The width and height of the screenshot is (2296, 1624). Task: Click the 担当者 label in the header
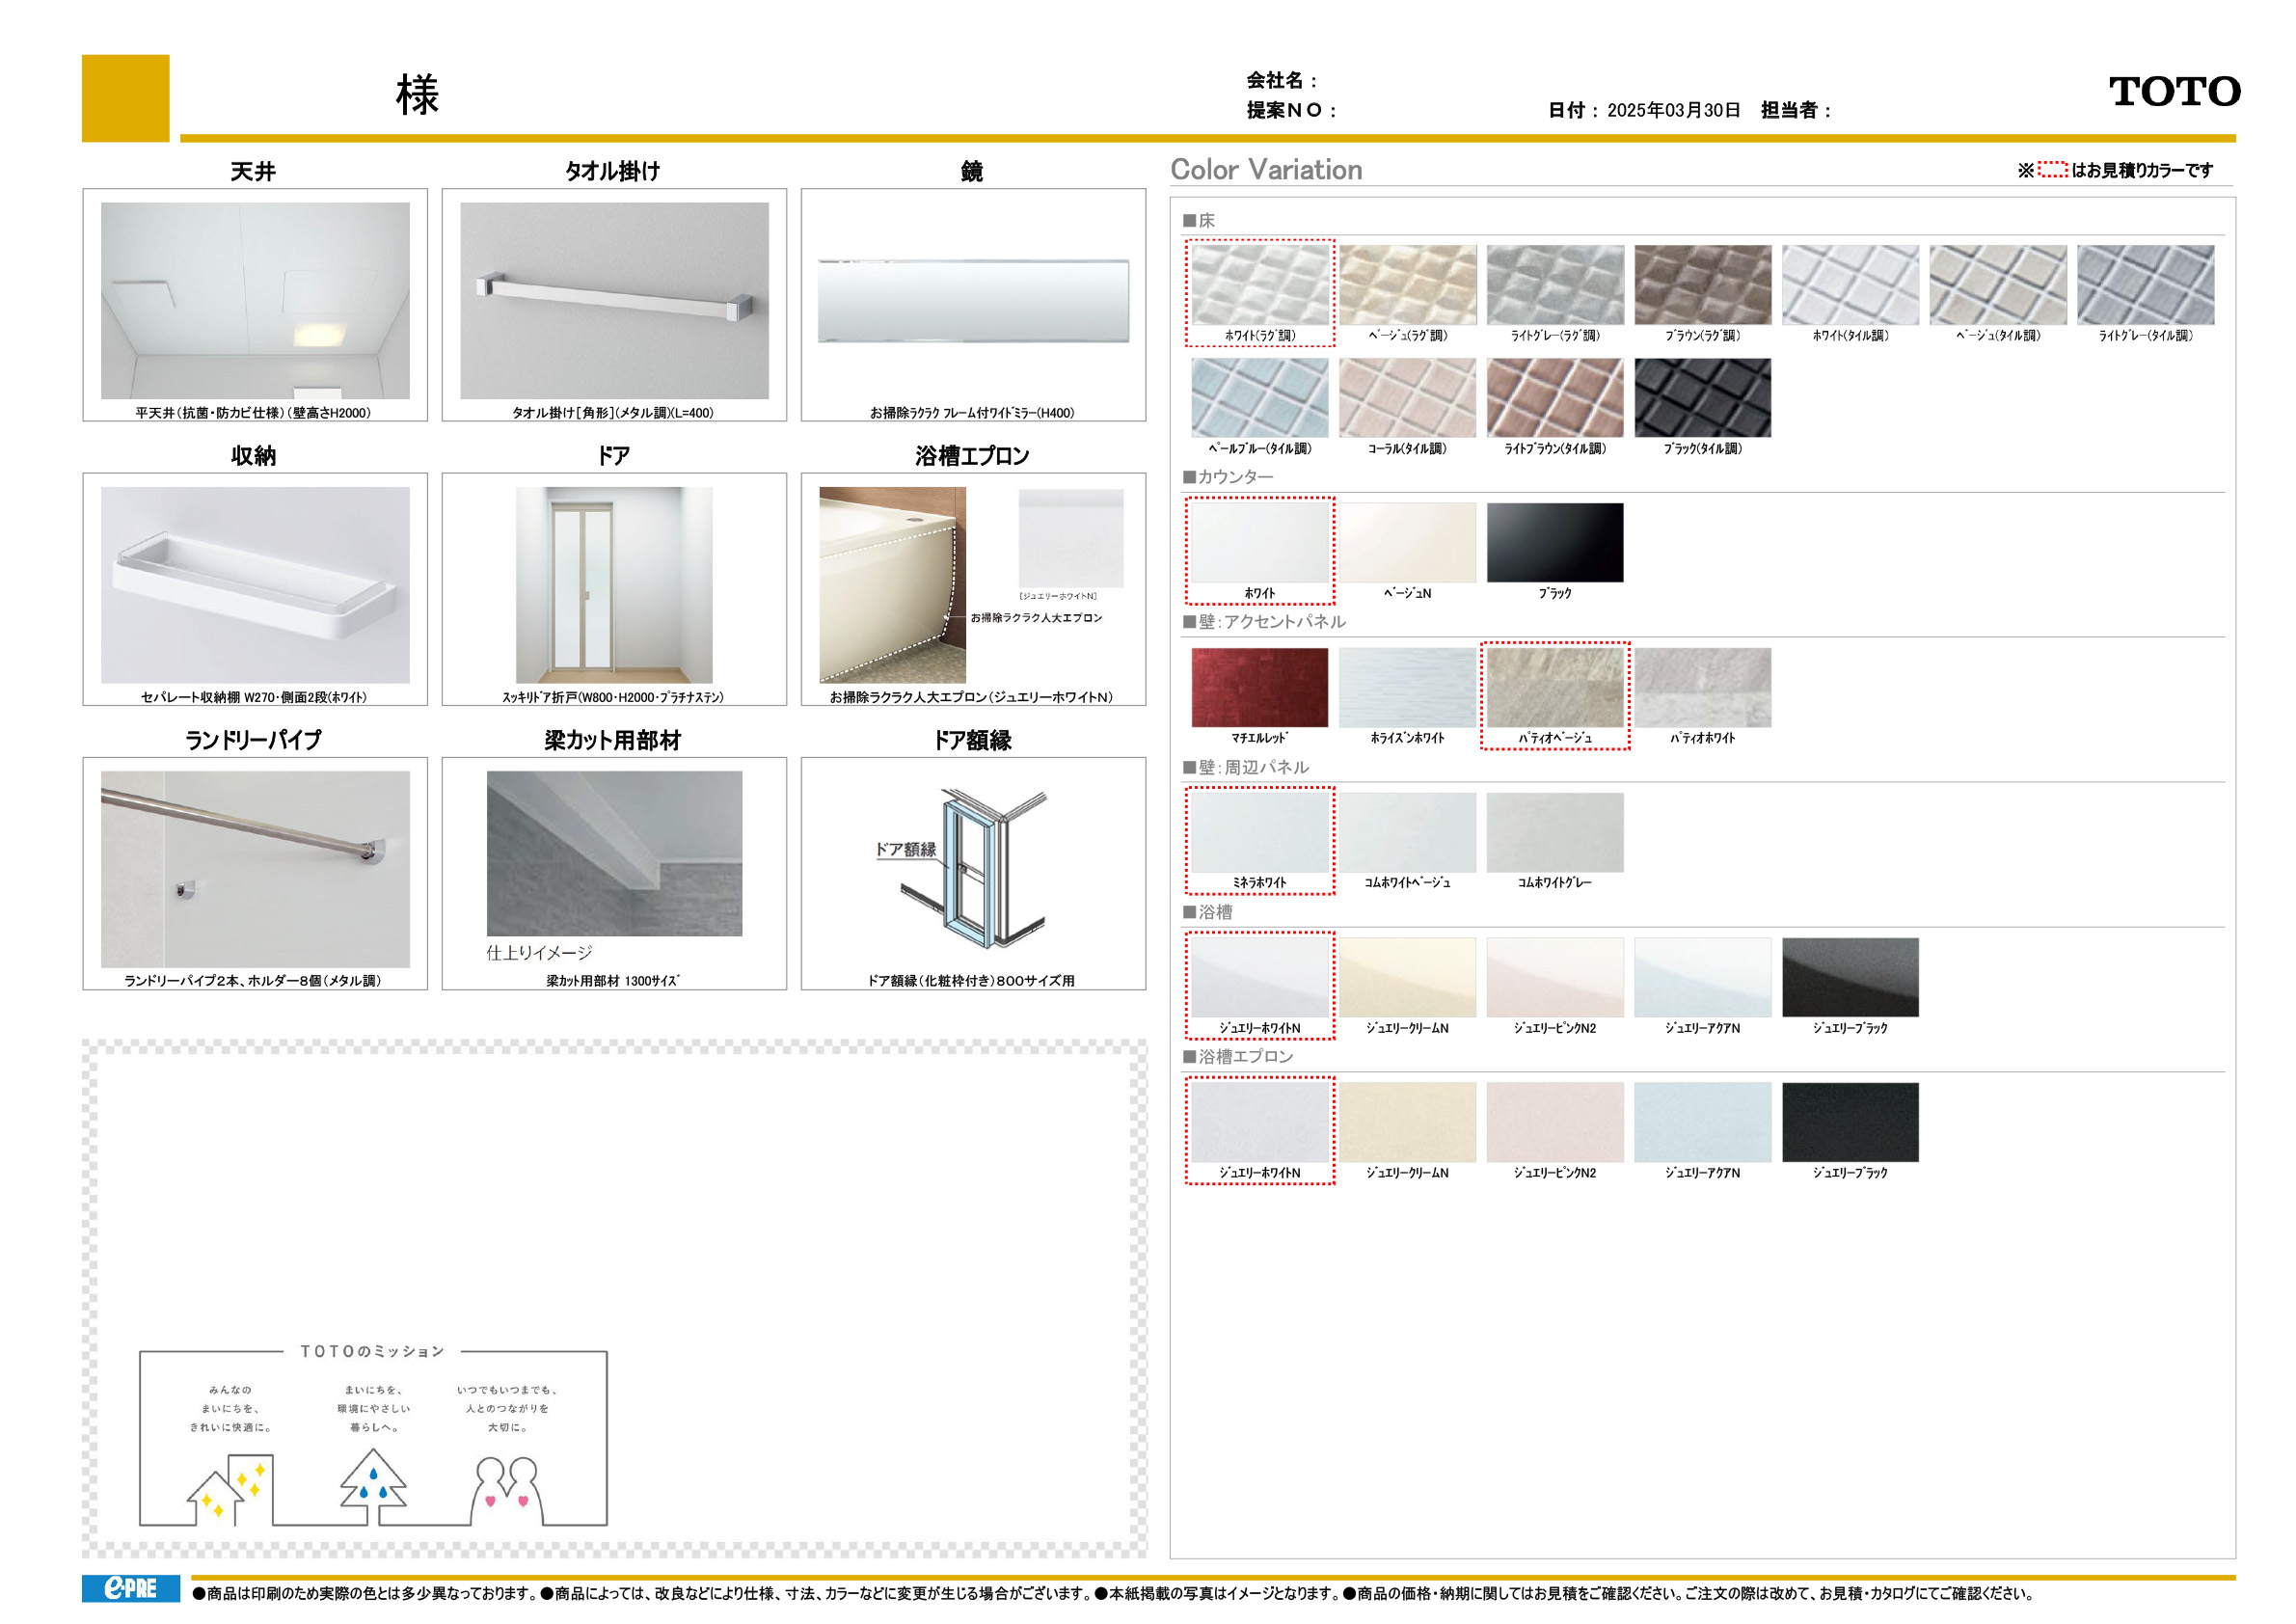pyautogui.click(x=1795, y=110)
